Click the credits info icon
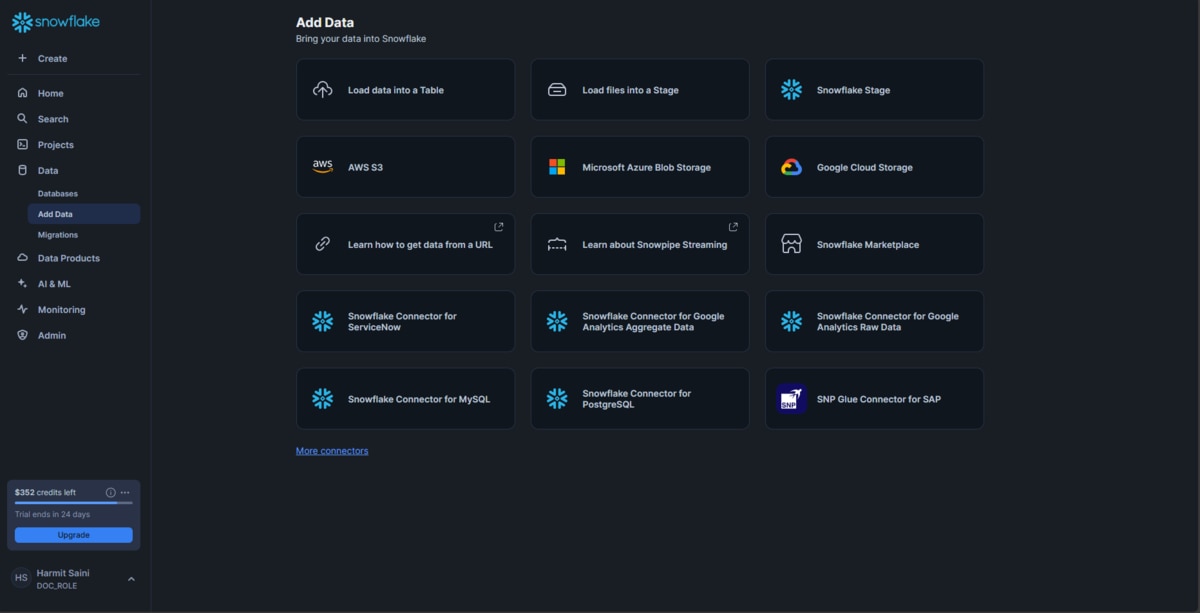This screenshot has height=613, width=1200. (110, 493)
